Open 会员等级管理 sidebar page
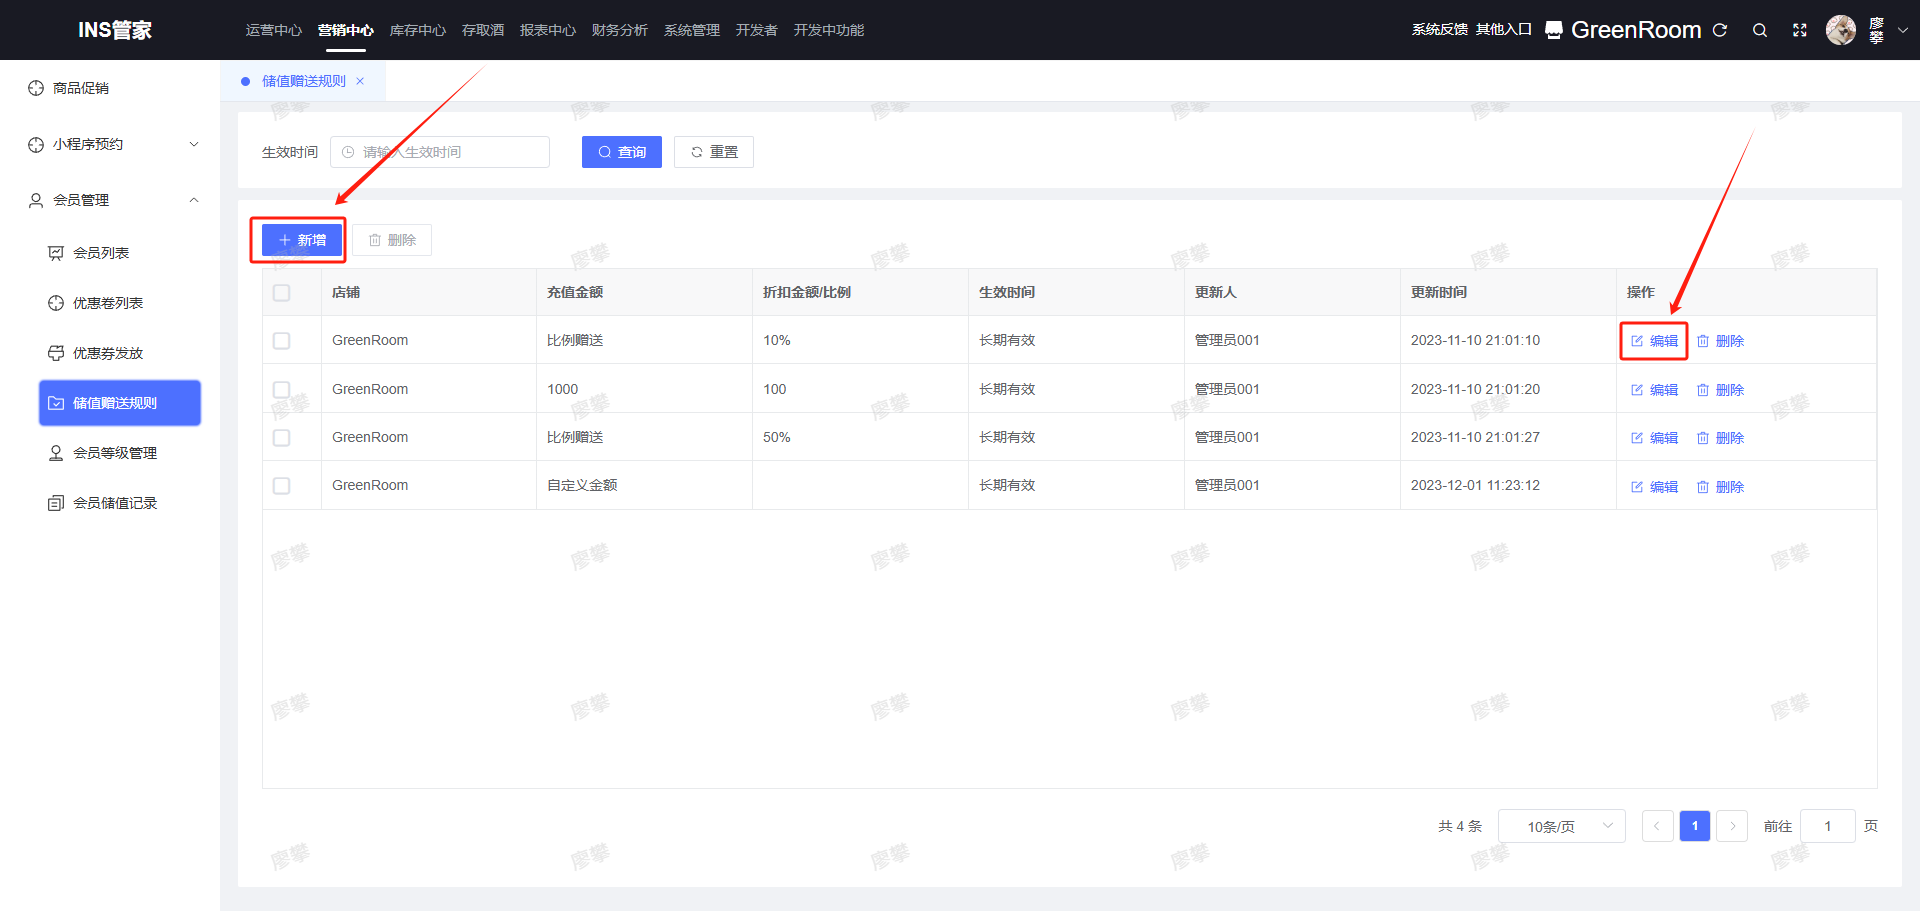 click(x=120, y=453)
